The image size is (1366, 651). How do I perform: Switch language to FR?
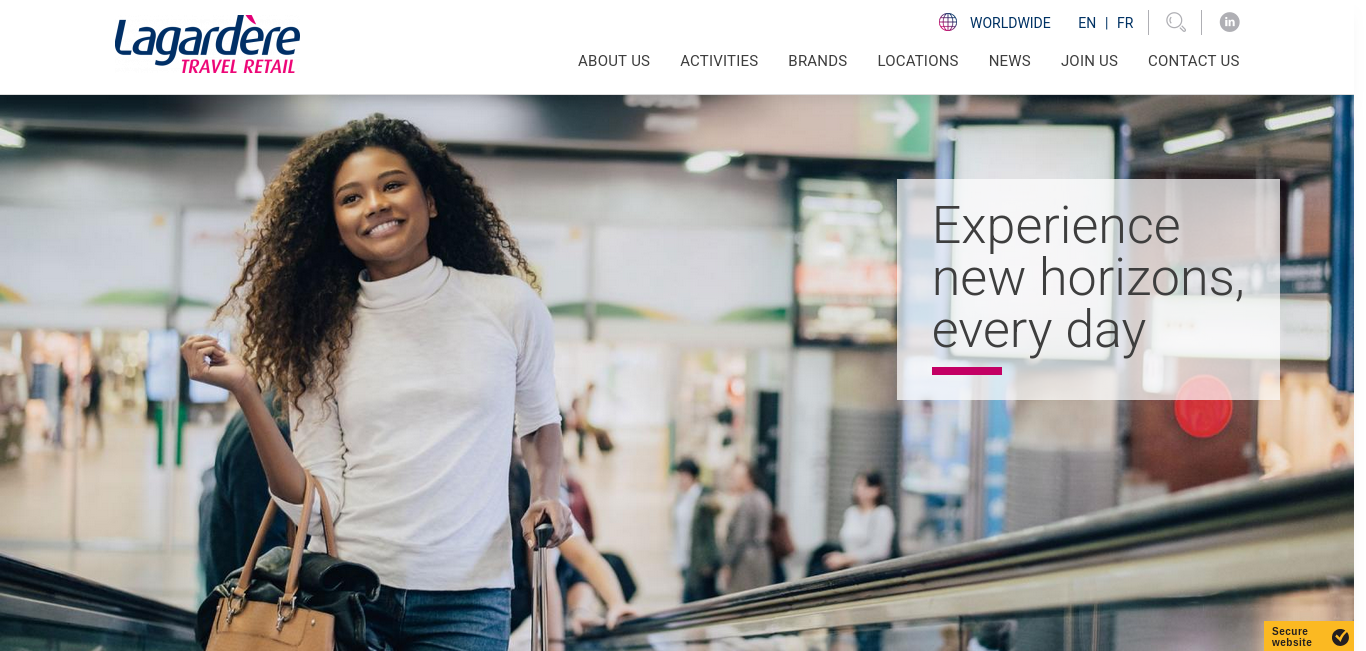[x=1125, y=23]
